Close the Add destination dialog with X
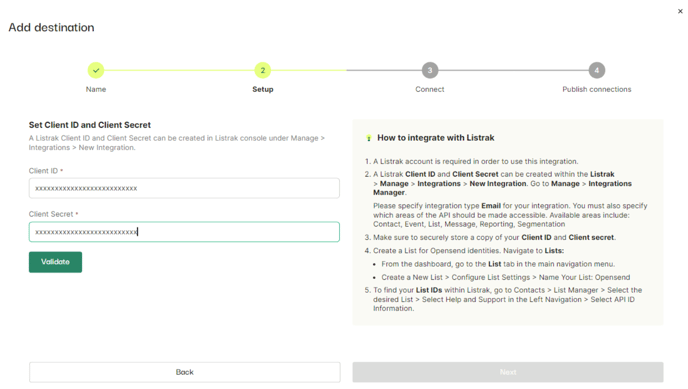 [680, 11]
